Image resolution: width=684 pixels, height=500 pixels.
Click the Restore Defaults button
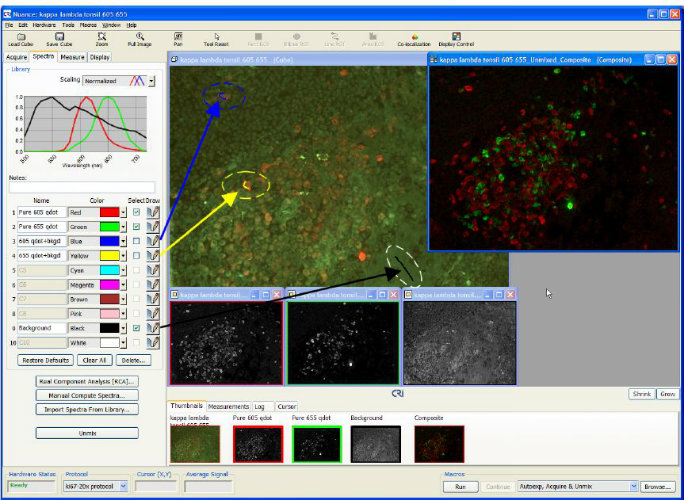[x=45, y=360]
